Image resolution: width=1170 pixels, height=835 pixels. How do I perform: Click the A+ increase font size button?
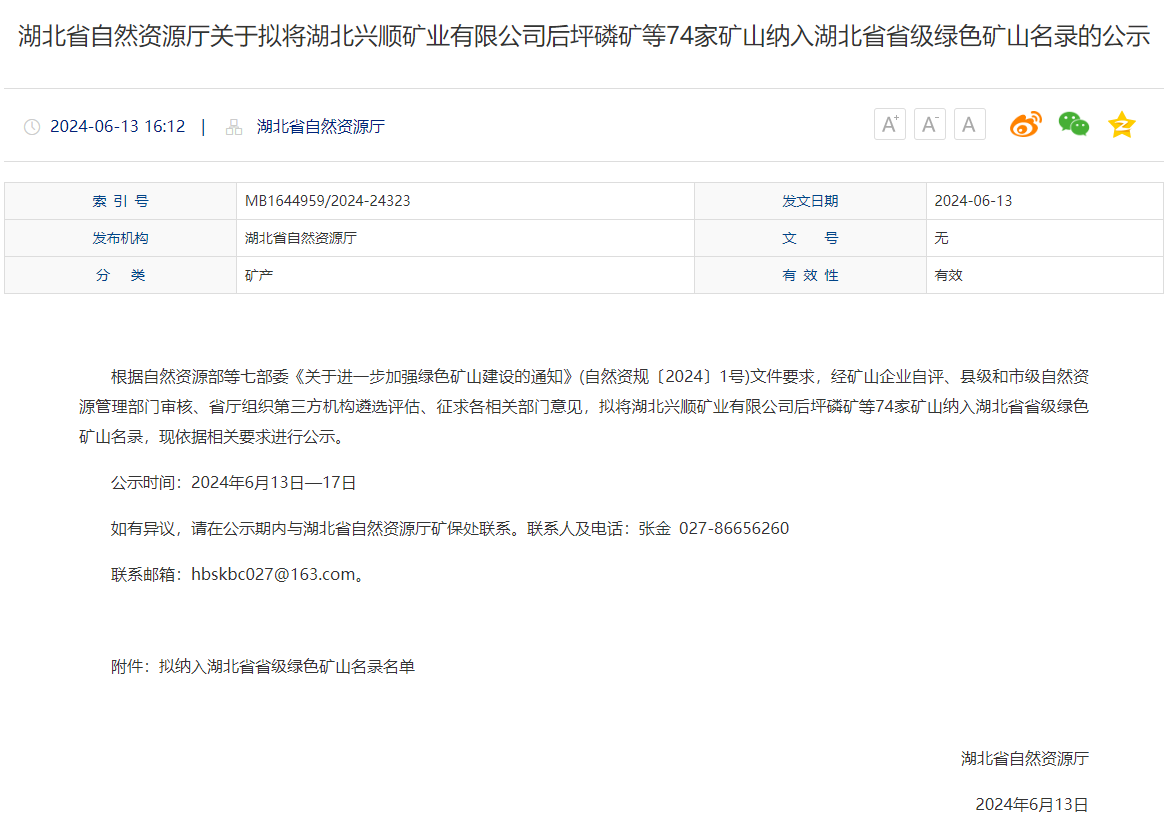(889, 125)
